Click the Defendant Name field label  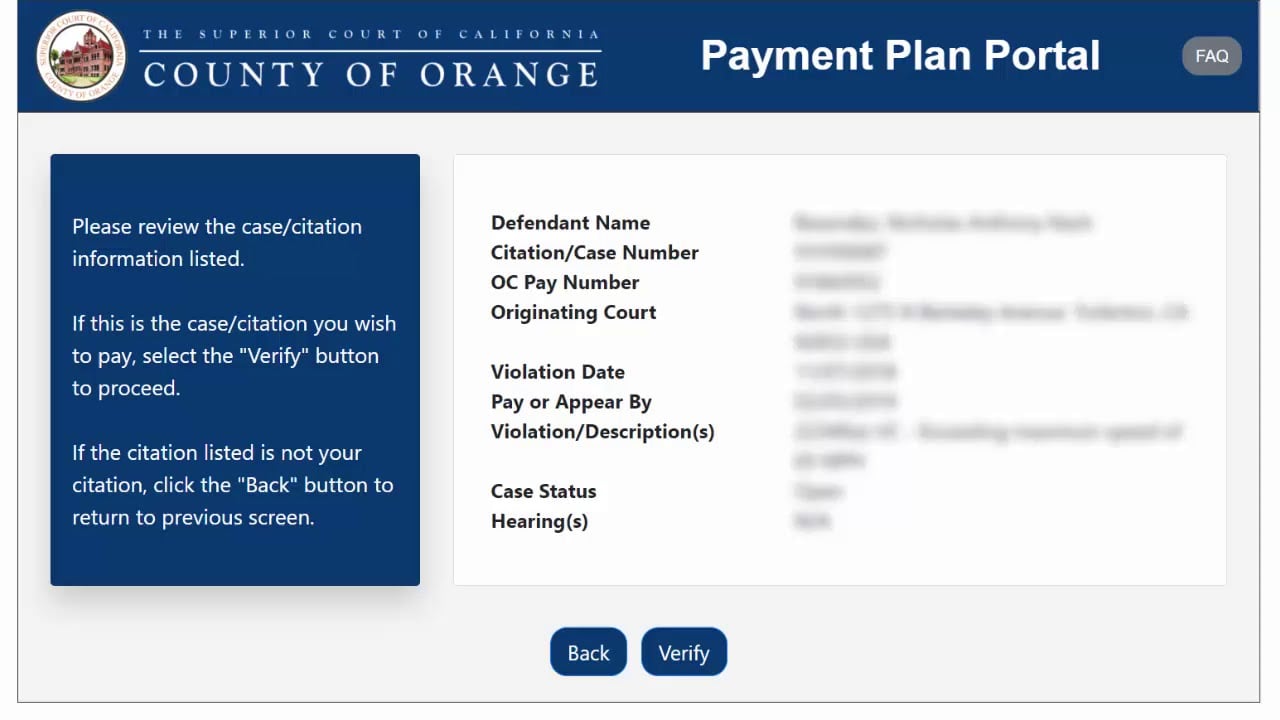[x=570, y=222]
